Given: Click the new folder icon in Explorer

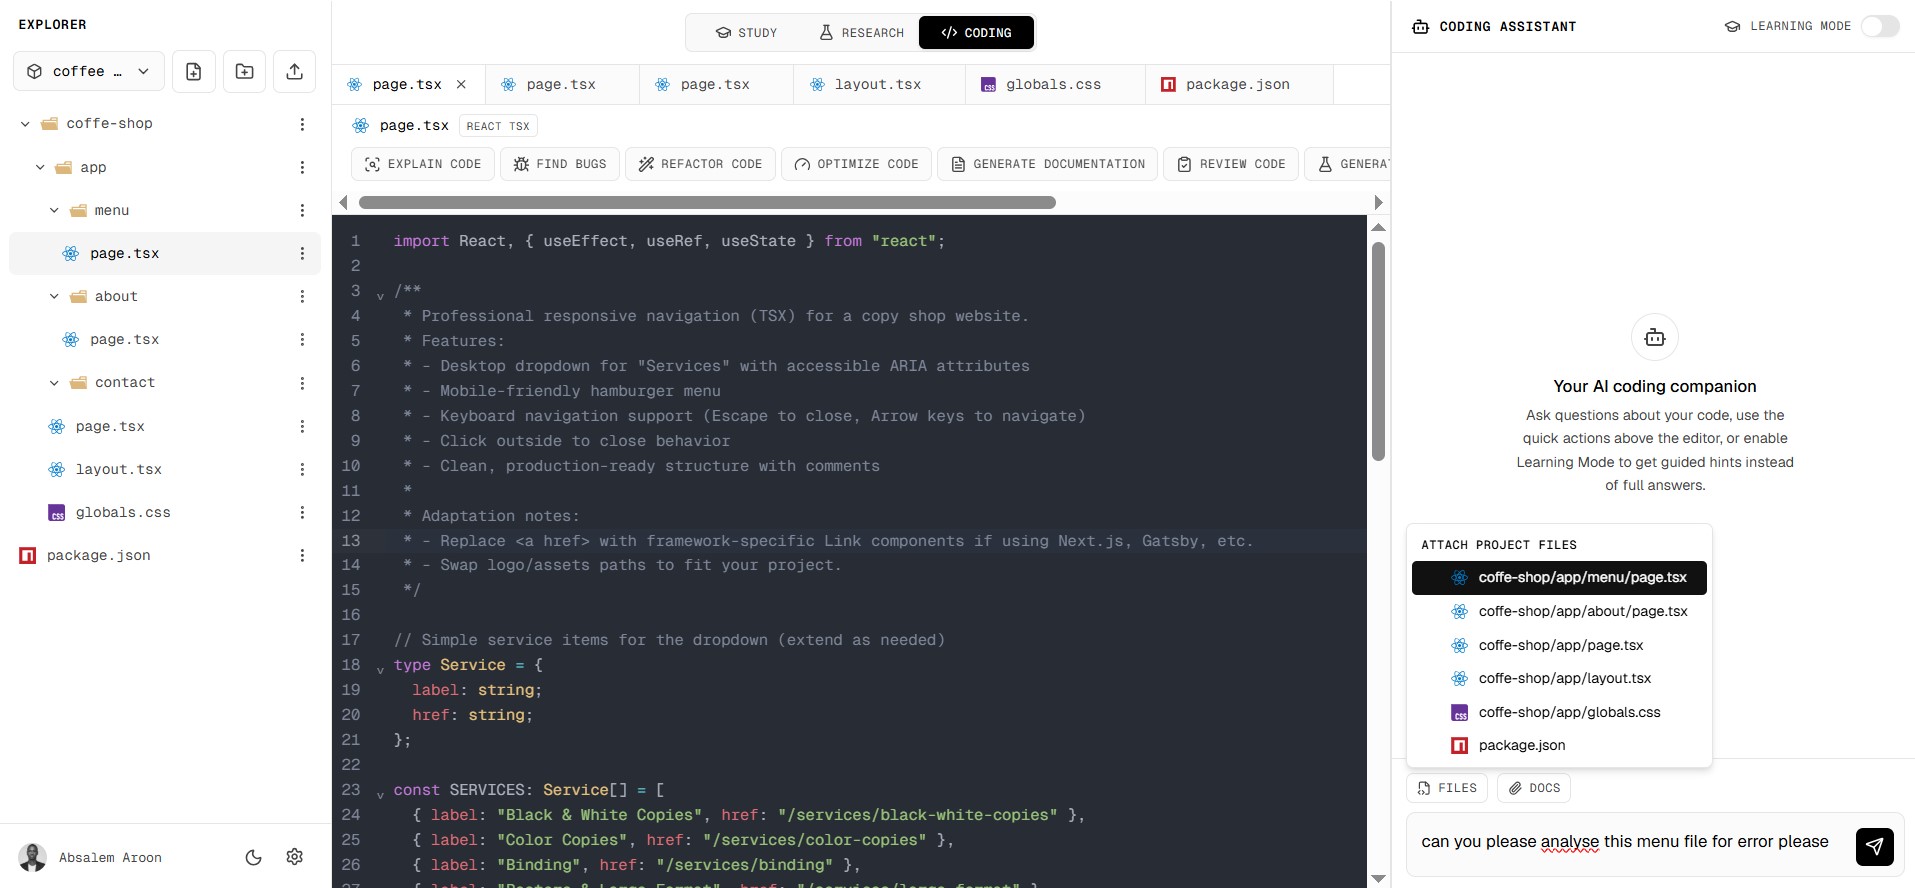Looking at the screenshot, I should point(244,71).
